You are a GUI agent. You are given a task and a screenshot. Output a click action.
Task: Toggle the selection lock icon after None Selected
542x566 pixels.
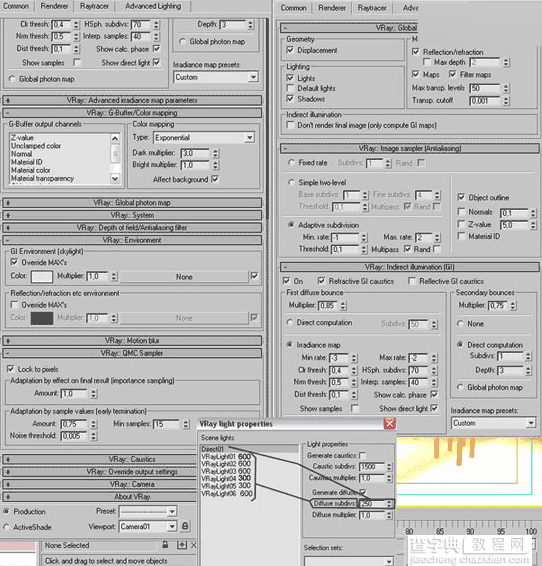pyautogui.click(x=165, y=544)
